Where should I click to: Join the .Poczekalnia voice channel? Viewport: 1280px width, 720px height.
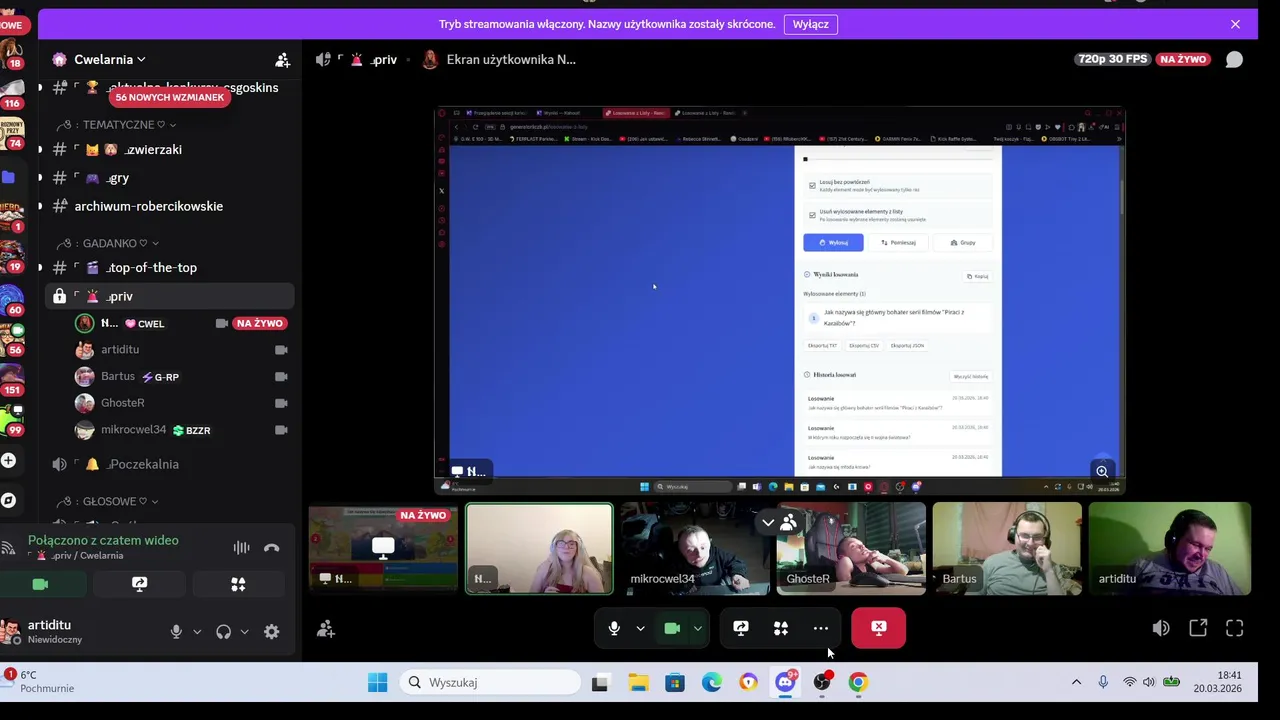[170, 464]
